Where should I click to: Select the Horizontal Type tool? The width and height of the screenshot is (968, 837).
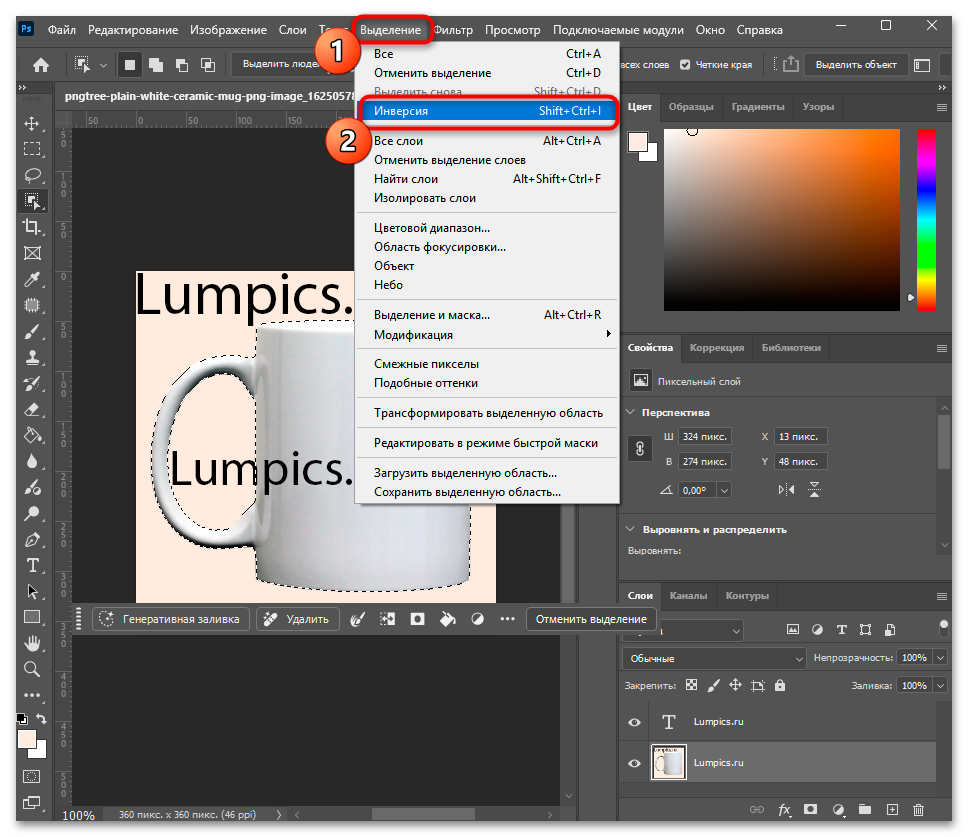point(32,566)
